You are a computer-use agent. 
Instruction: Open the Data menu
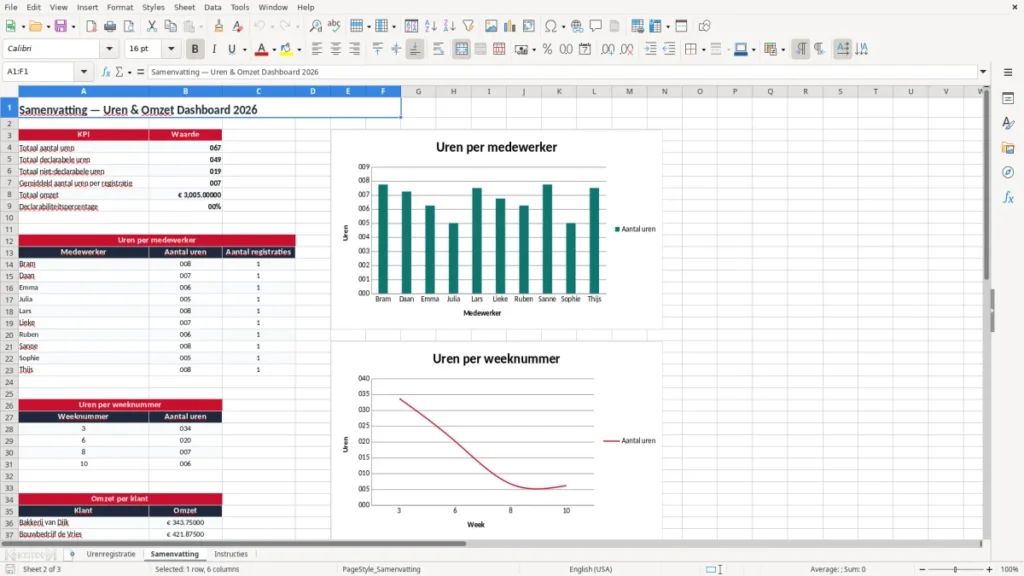(212, 7)
